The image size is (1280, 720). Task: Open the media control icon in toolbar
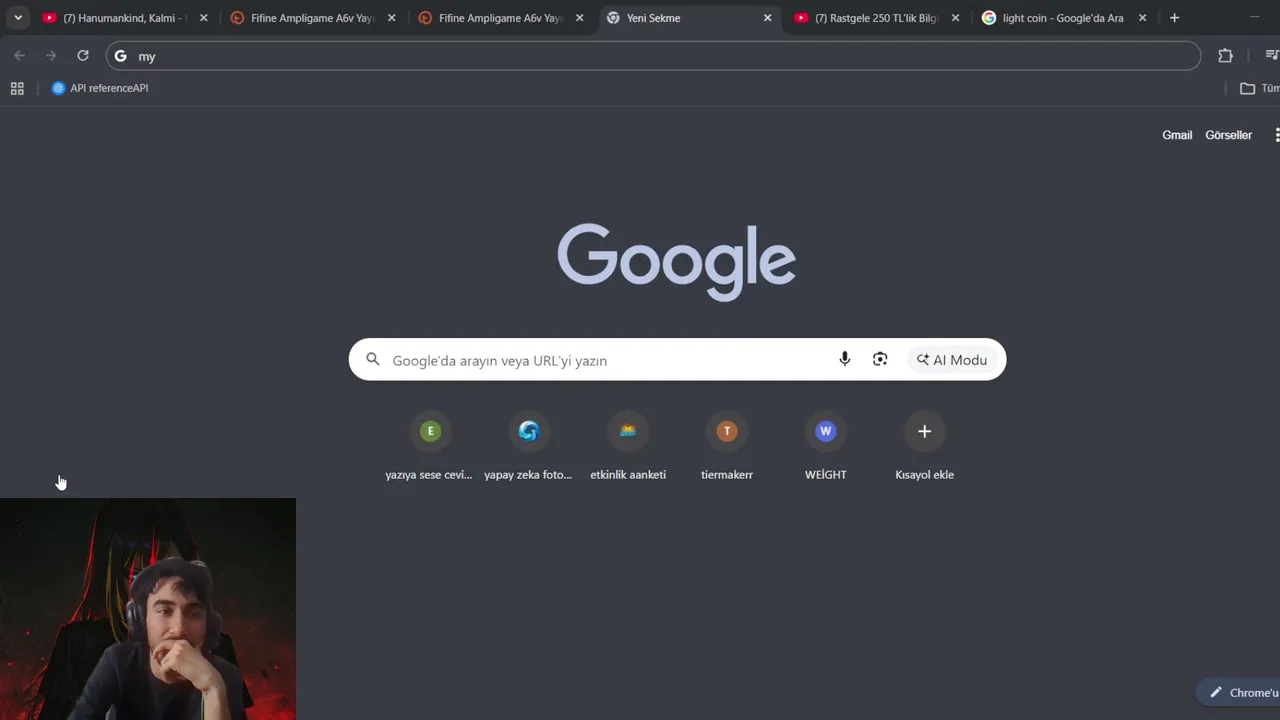(x=1271, y=56)
